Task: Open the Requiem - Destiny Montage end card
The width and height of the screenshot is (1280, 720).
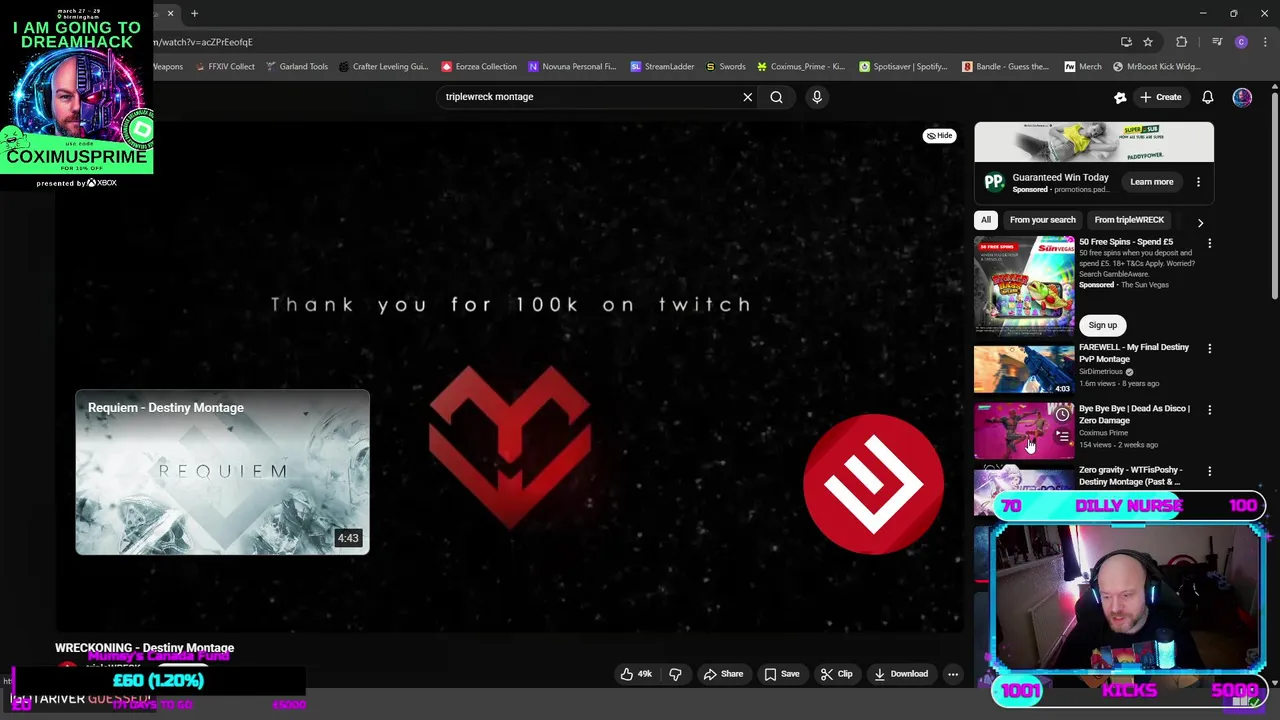Action: pos(222,472)
